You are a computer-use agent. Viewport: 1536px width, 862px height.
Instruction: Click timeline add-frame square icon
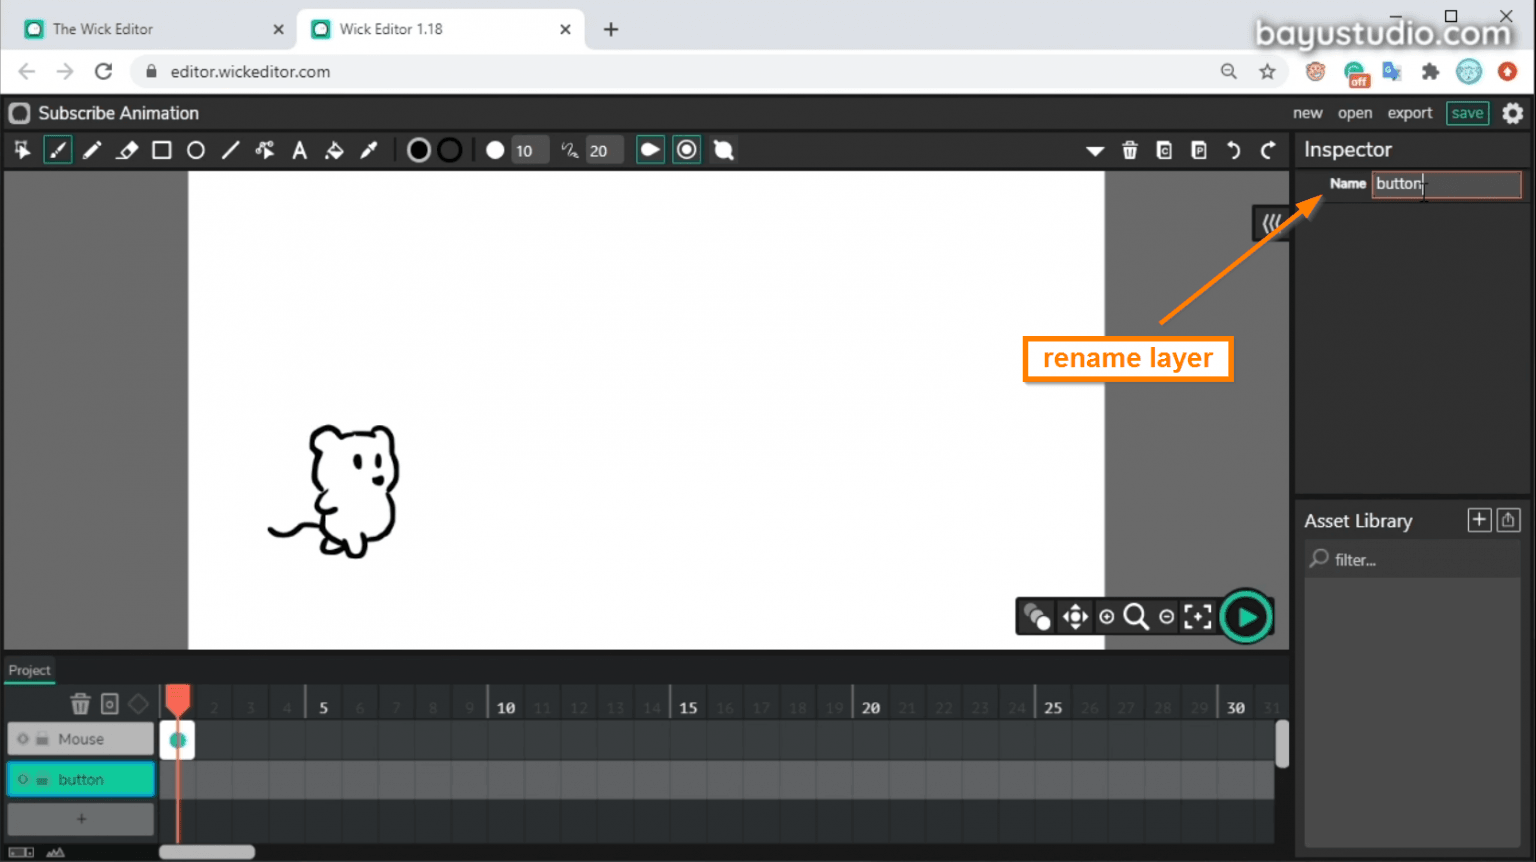pos(110,704)
